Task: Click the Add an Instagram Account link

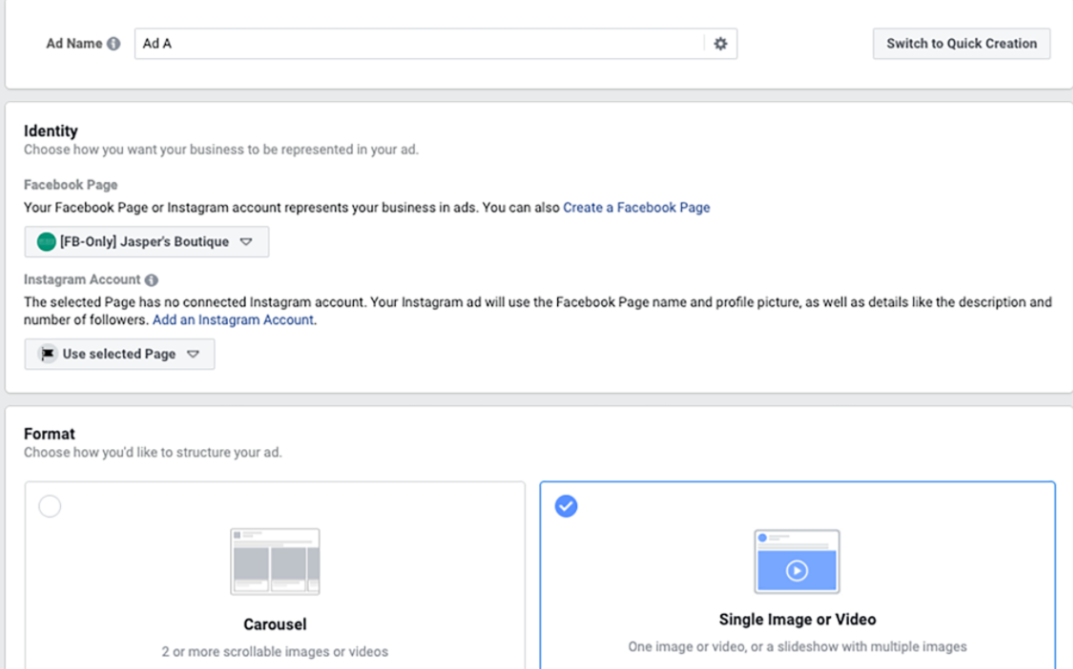Action: [233, 320]
